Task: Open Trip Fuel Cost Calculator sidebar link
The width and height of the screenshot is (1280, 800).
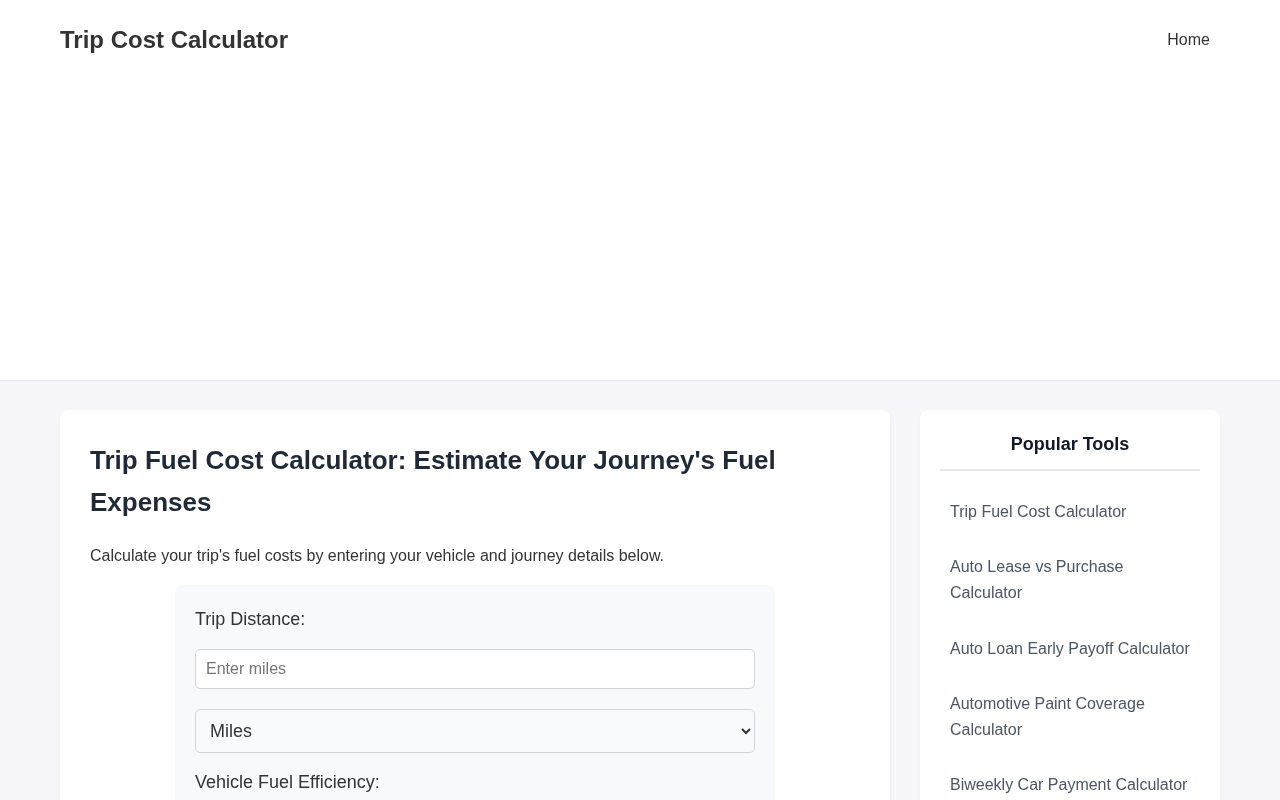Action: 1038,512
